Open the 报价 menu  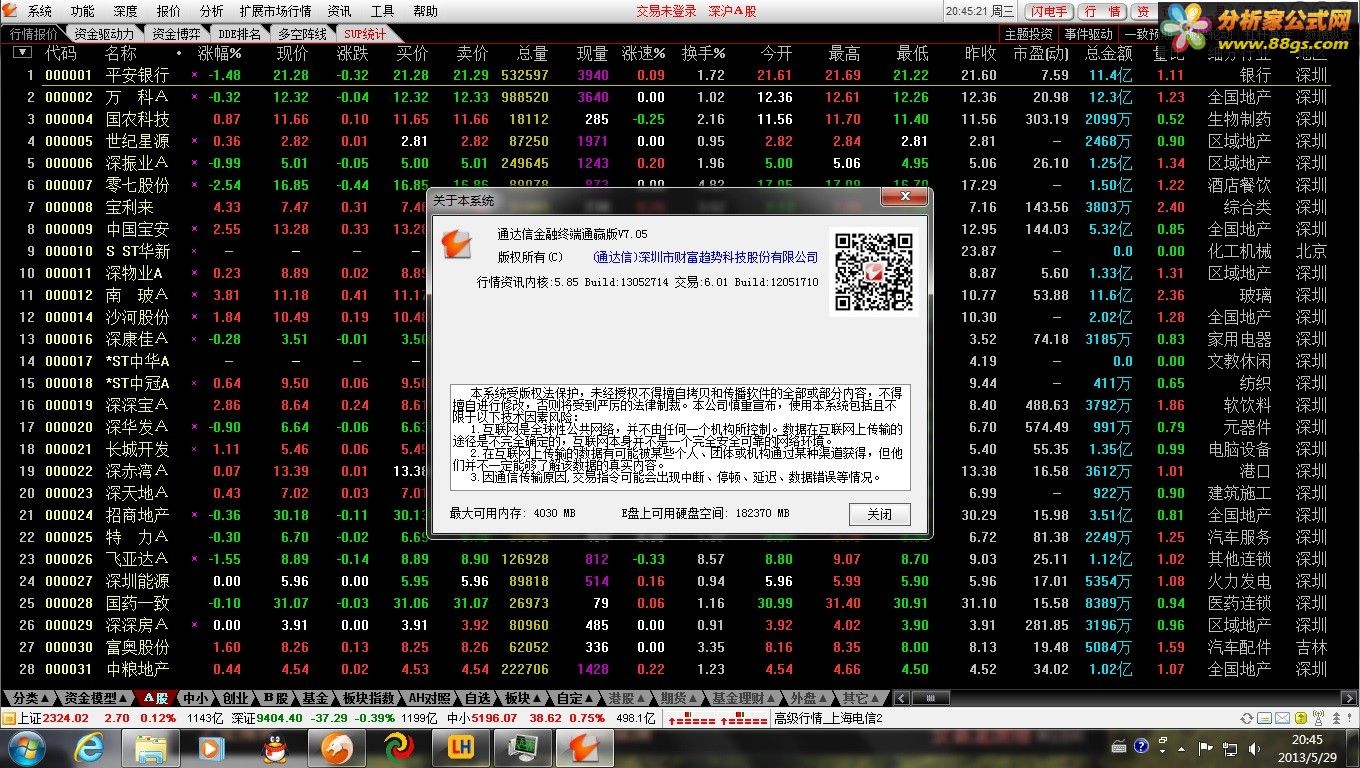point(169,11)
